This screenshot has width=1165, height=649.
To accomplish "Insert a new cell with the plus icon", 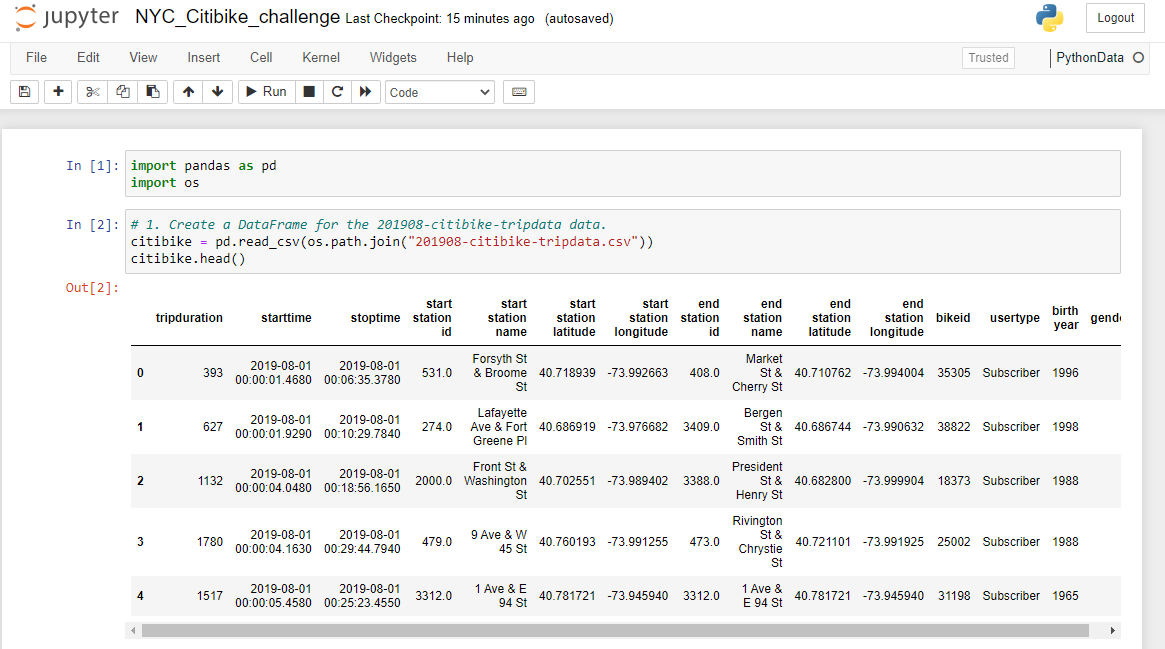I will 58,91.
